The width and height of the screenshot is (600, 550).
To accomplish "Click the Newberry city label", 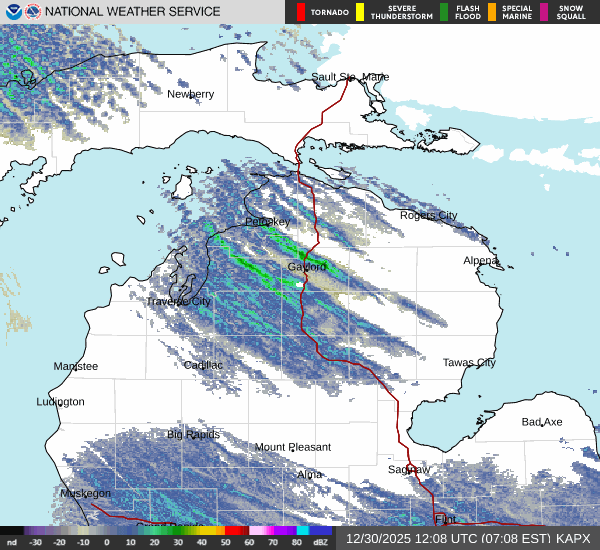I will [190, 94].
